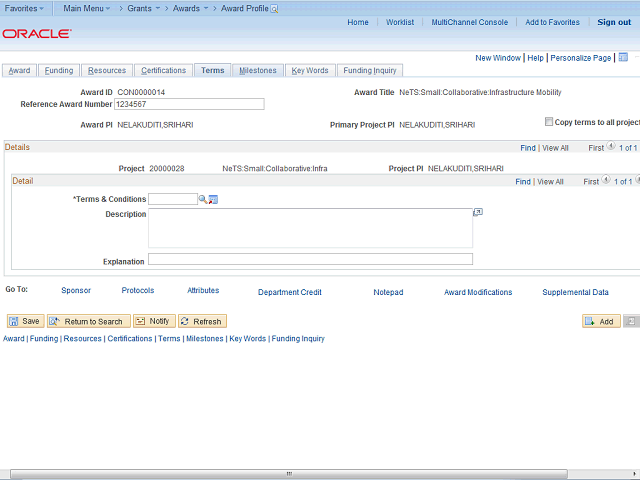Click the Oracle logo
The height and width of the screenshot is (480, 640).
pyautogui.click(x=37, y=33)
